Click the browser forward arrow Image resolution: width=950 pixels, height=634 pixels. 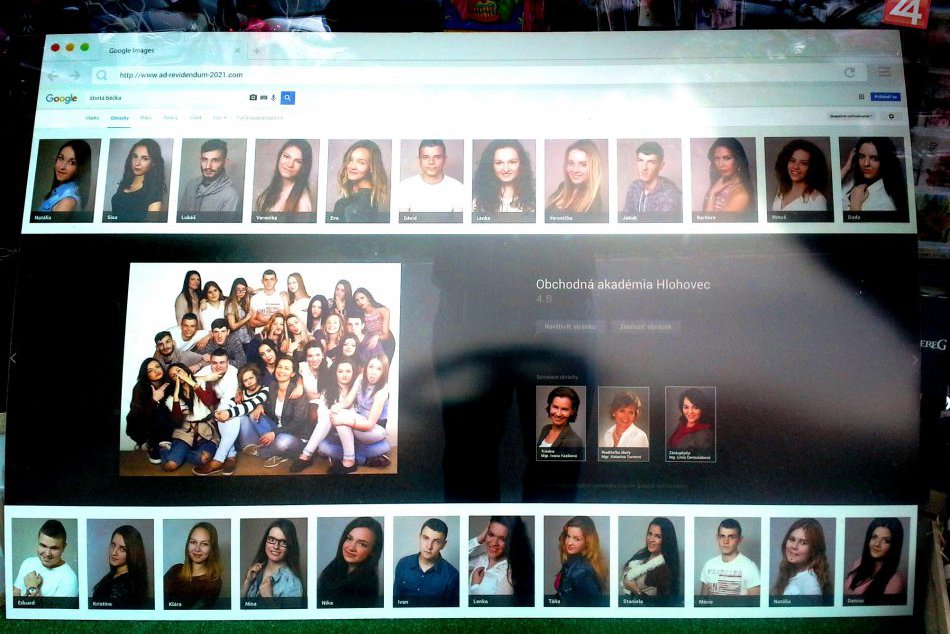click(74, 75)
